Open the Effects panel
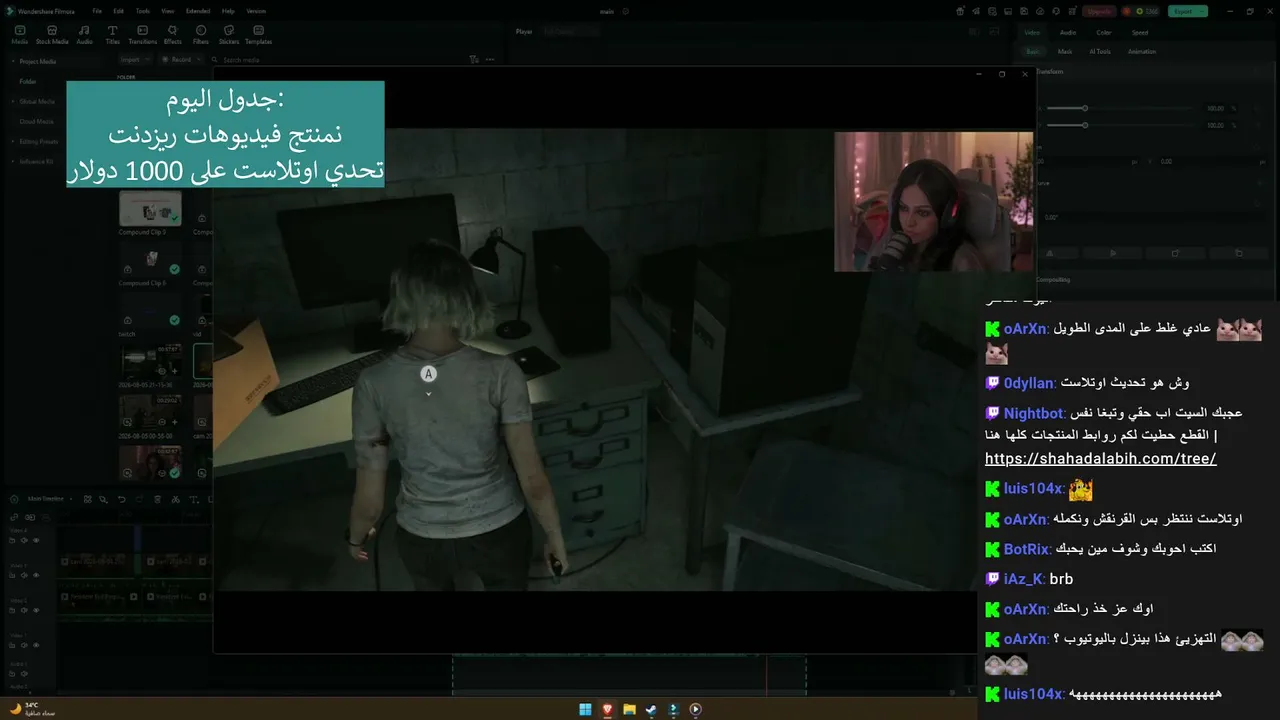Screen dimensions: 1280x720 point(173,35)
